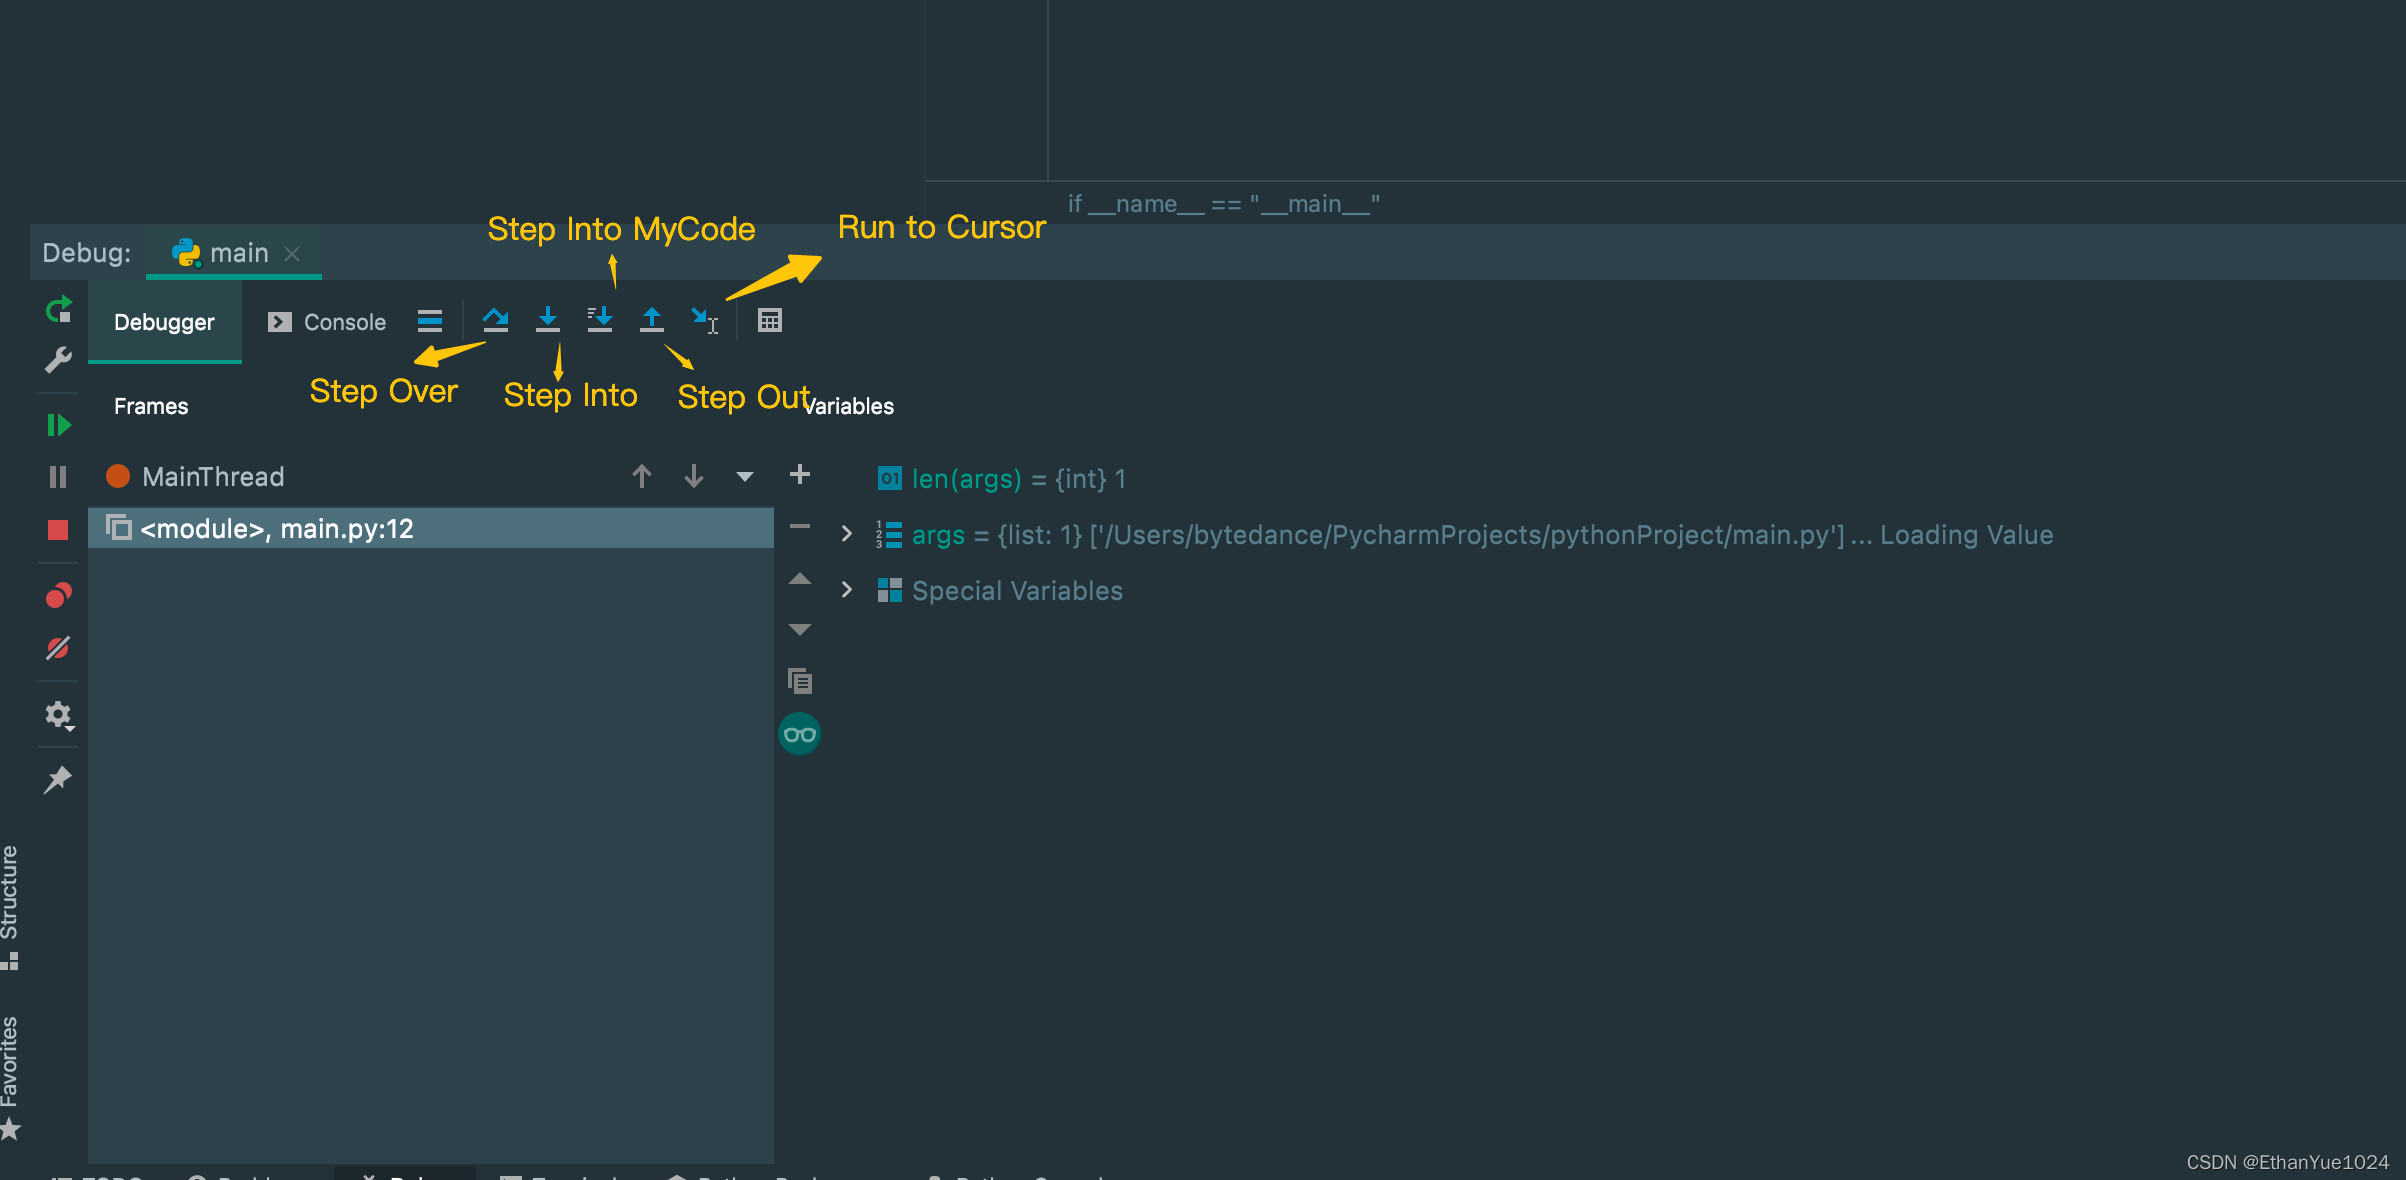2406x1180 pixels.
Task: Click the pause program button
Action: (60, 476)
